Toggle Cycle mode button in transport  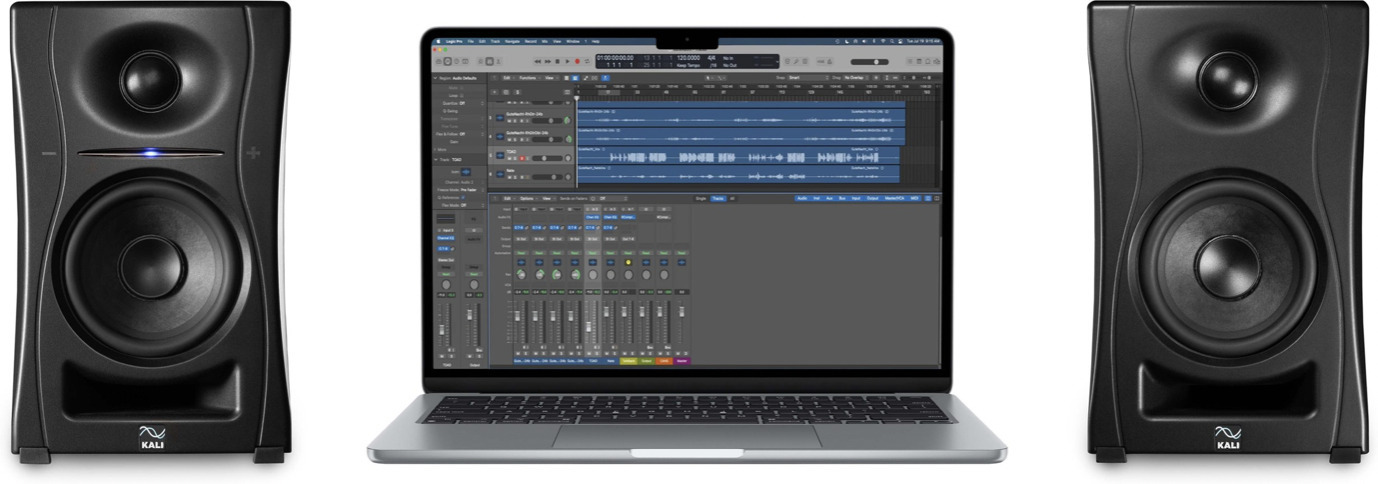587,61
